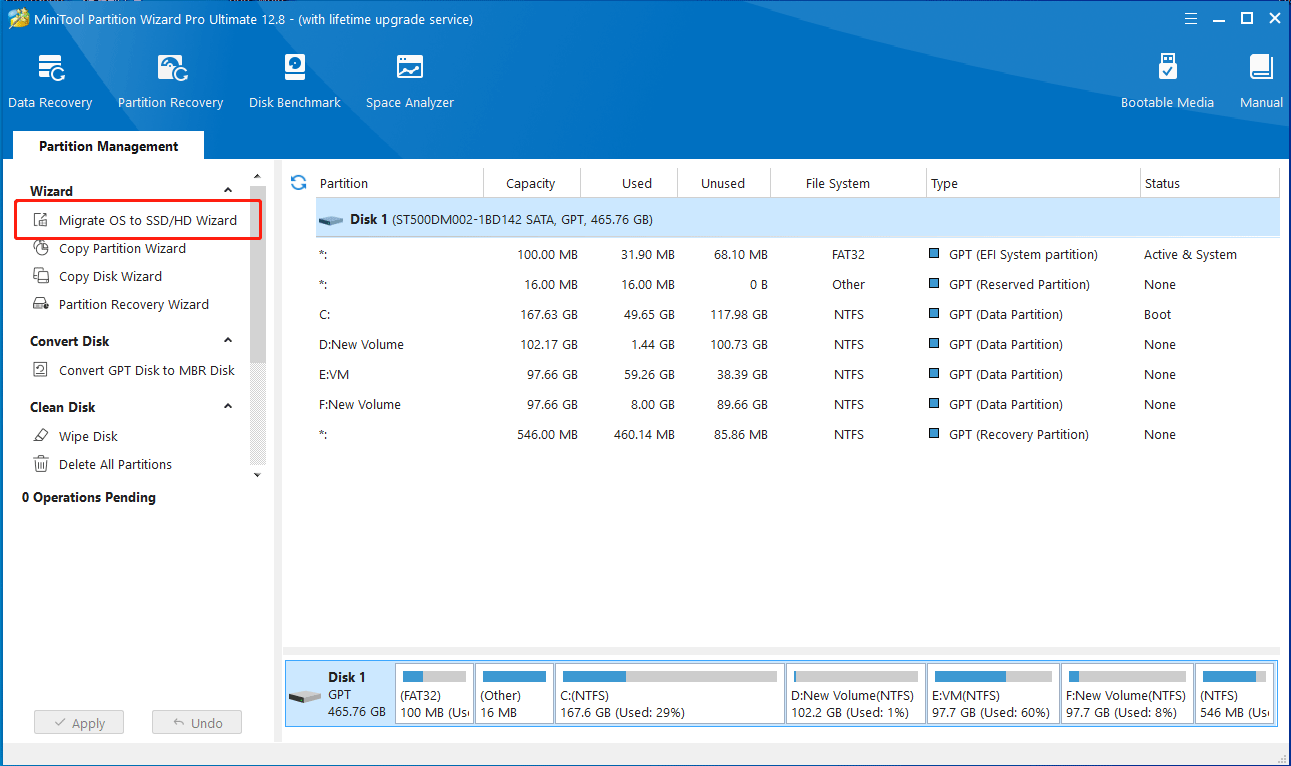Screen dimensions: 1291x766
Task: Open Partition Recovery Wizard link
Action: point(134,304)
